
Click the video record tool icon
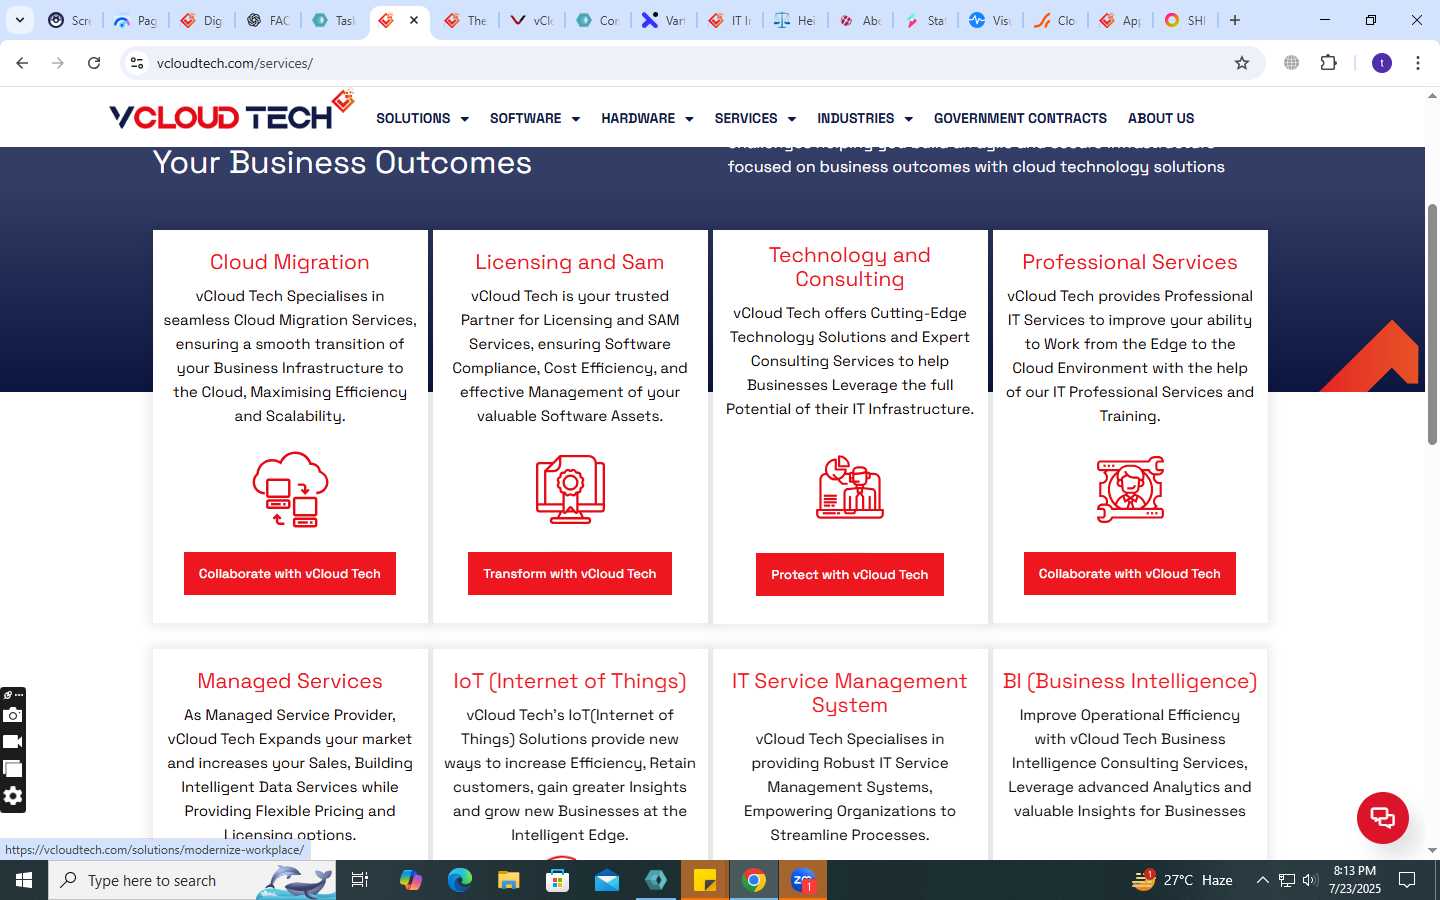click(x=13, y=742)
